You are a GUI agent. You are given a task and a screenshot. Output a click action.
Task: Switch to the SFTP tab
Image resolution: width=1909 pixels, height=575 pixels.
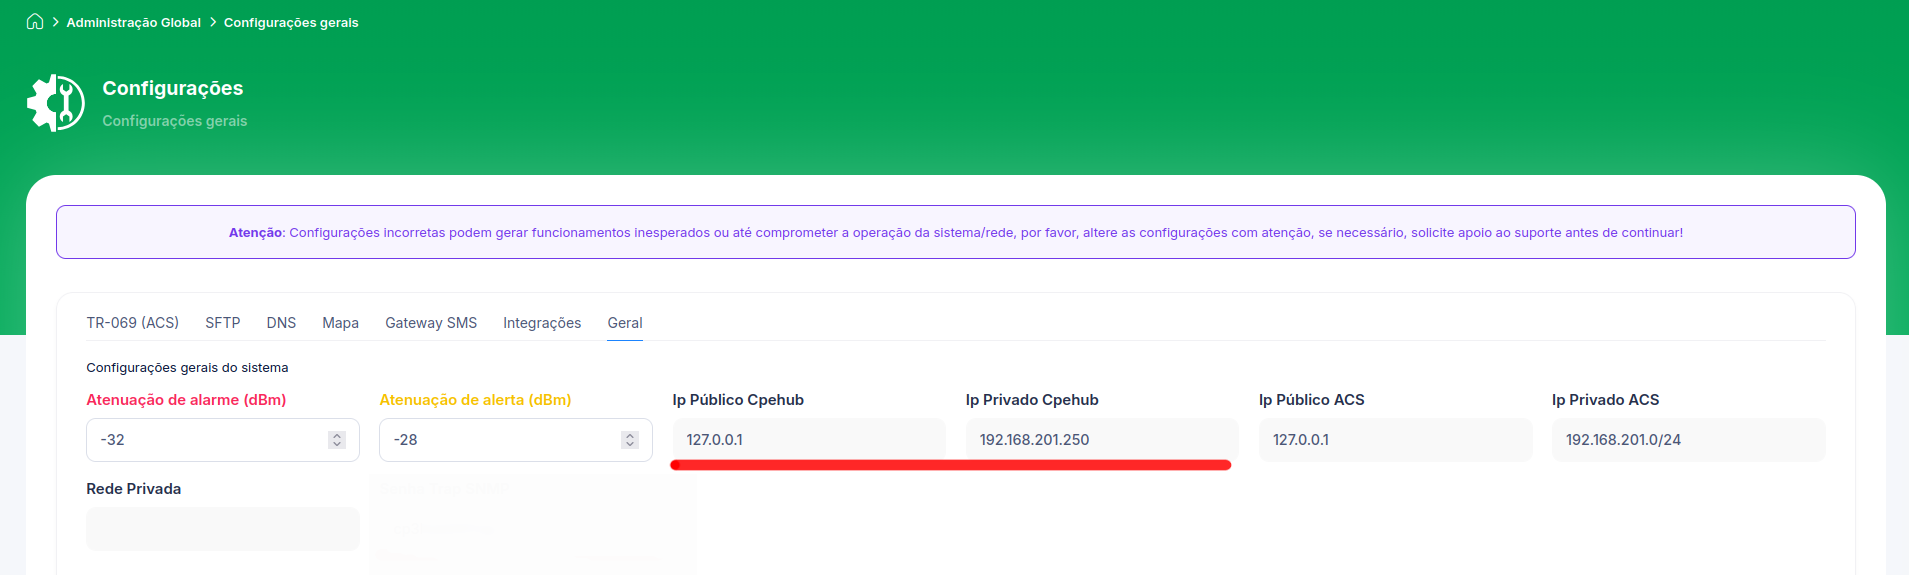223,323
